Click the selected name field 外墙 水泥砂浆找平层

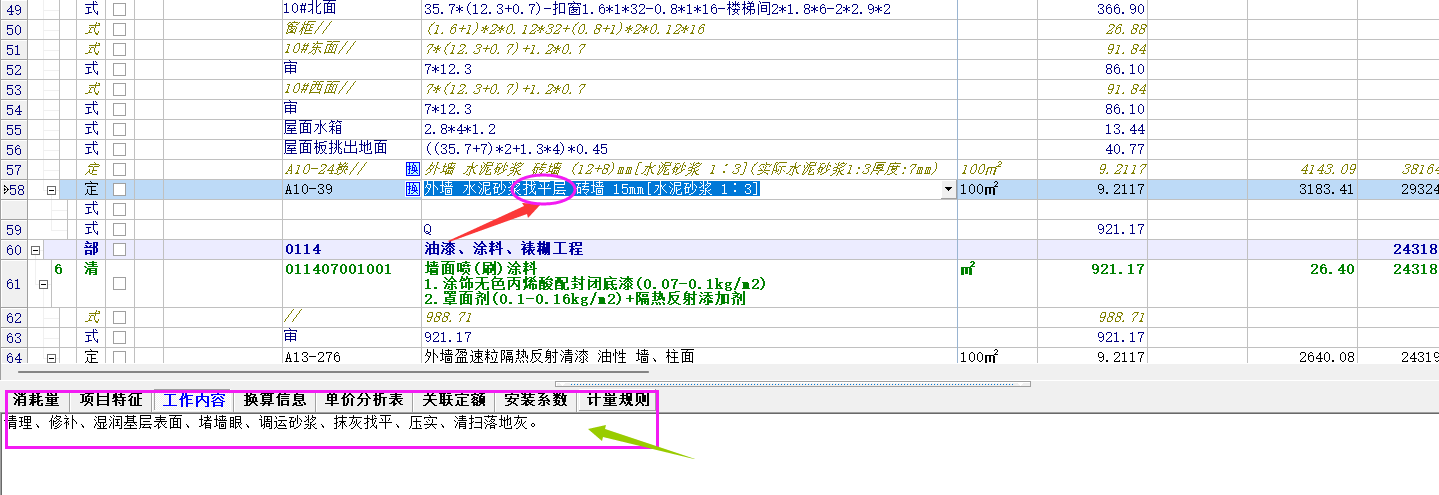tap(689, 189)
